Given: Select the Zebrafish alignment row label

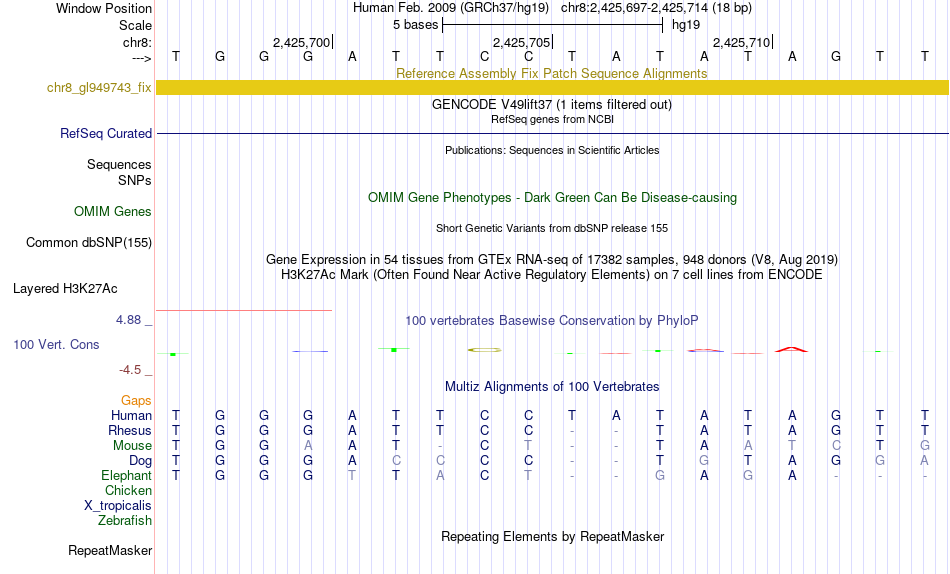Looking at the screenshot, I should (x=125, y=521).
